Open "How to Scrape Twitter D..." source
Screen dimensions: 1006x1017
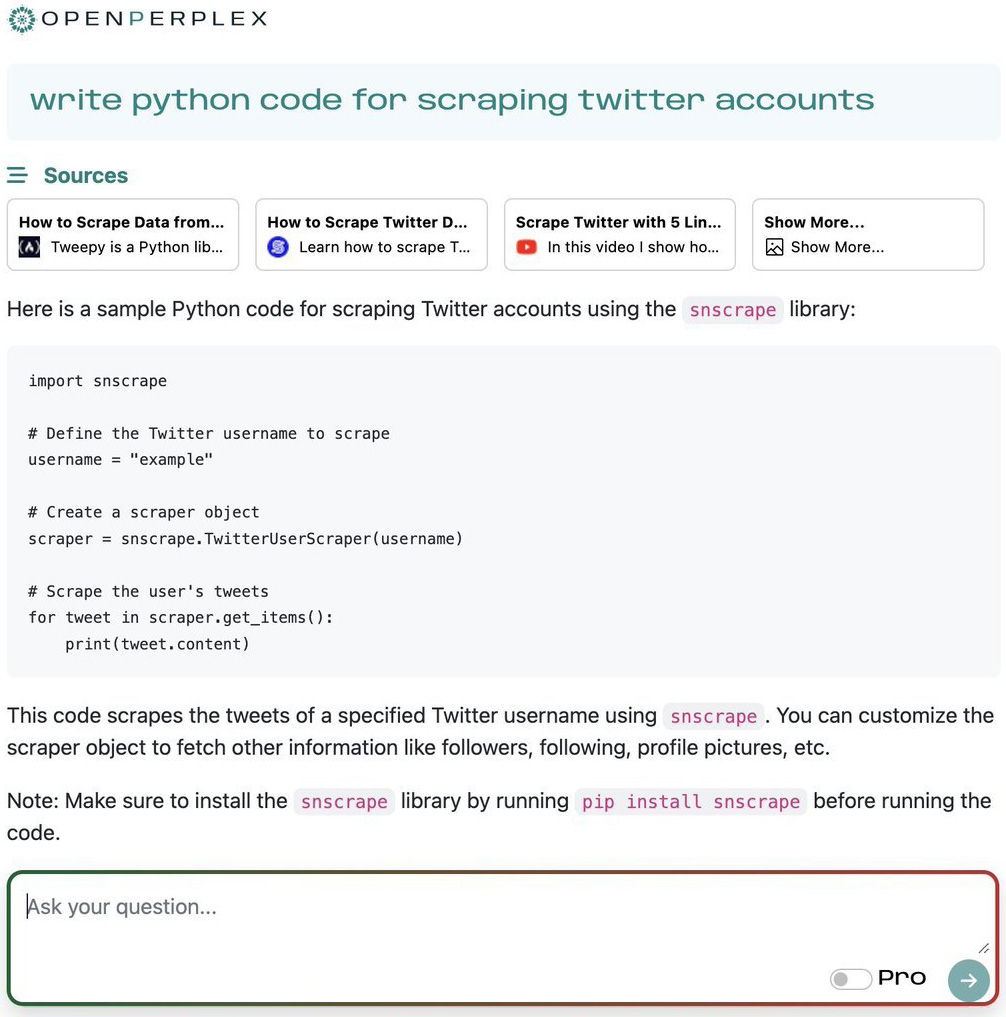[x=368, y=222]
